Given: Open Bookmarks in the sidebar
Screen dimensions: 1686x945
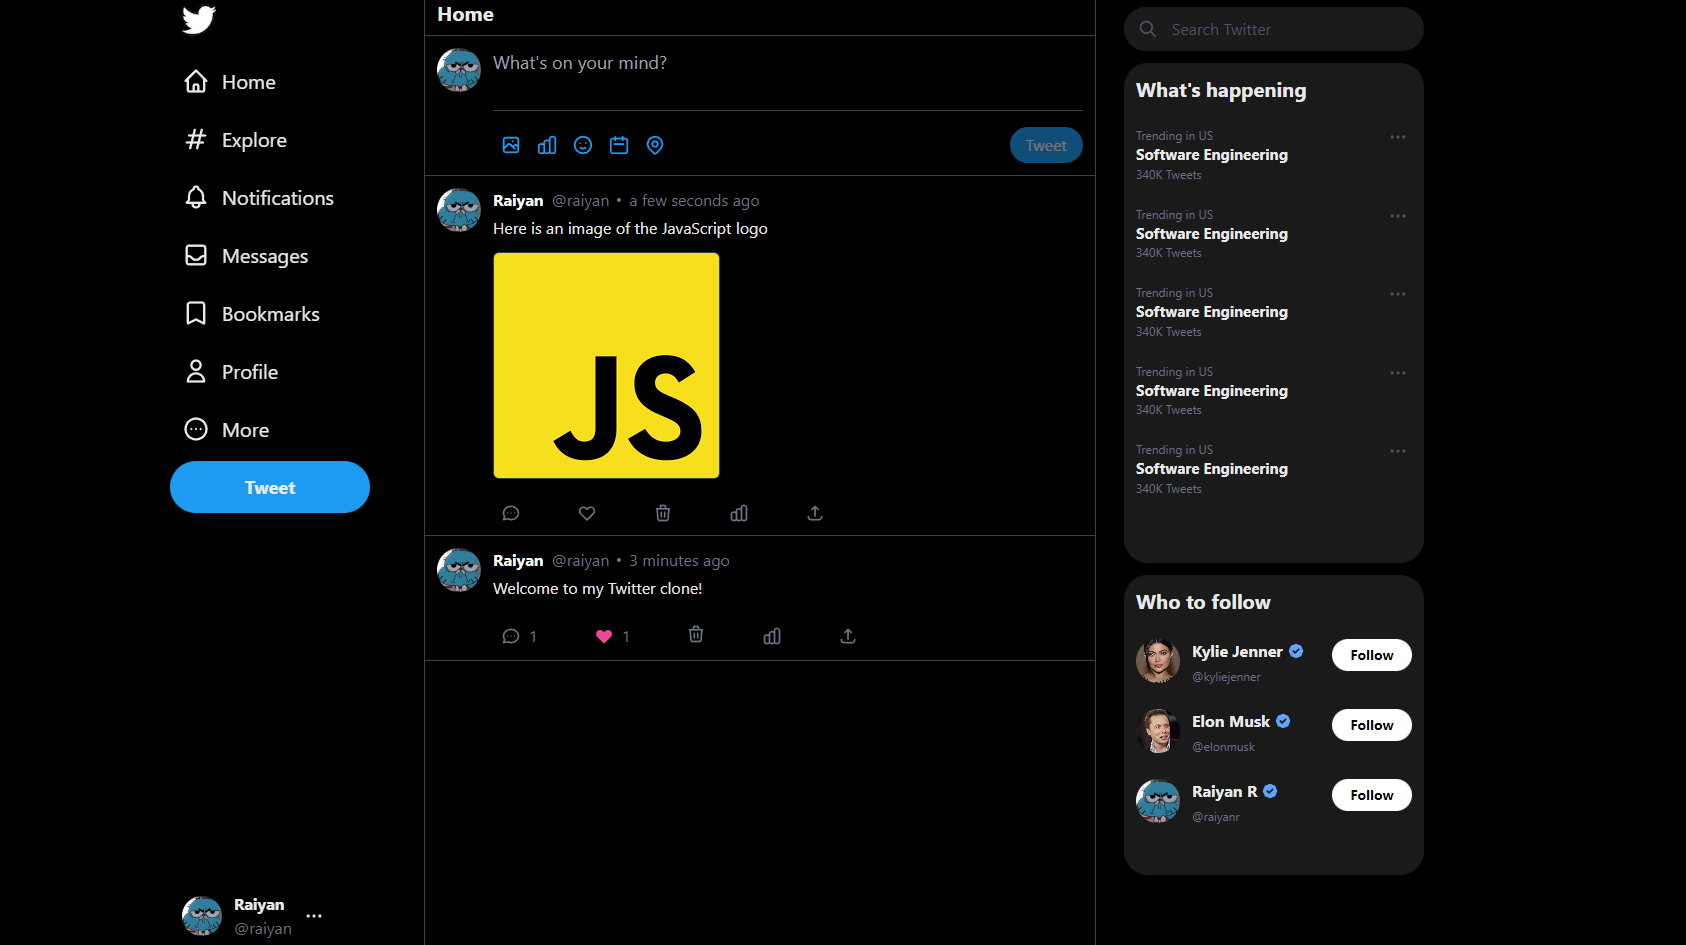Looking at the screenshot, I should [252, 314].
